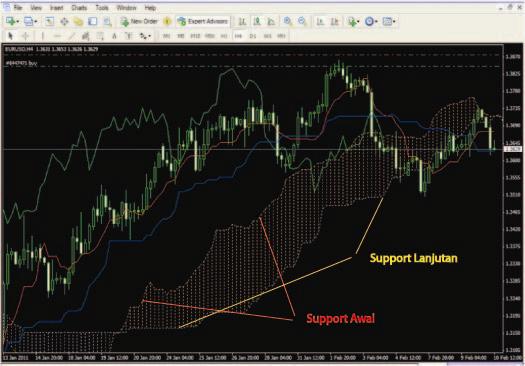Select the M30 timeframe button

tap(210, 36)
